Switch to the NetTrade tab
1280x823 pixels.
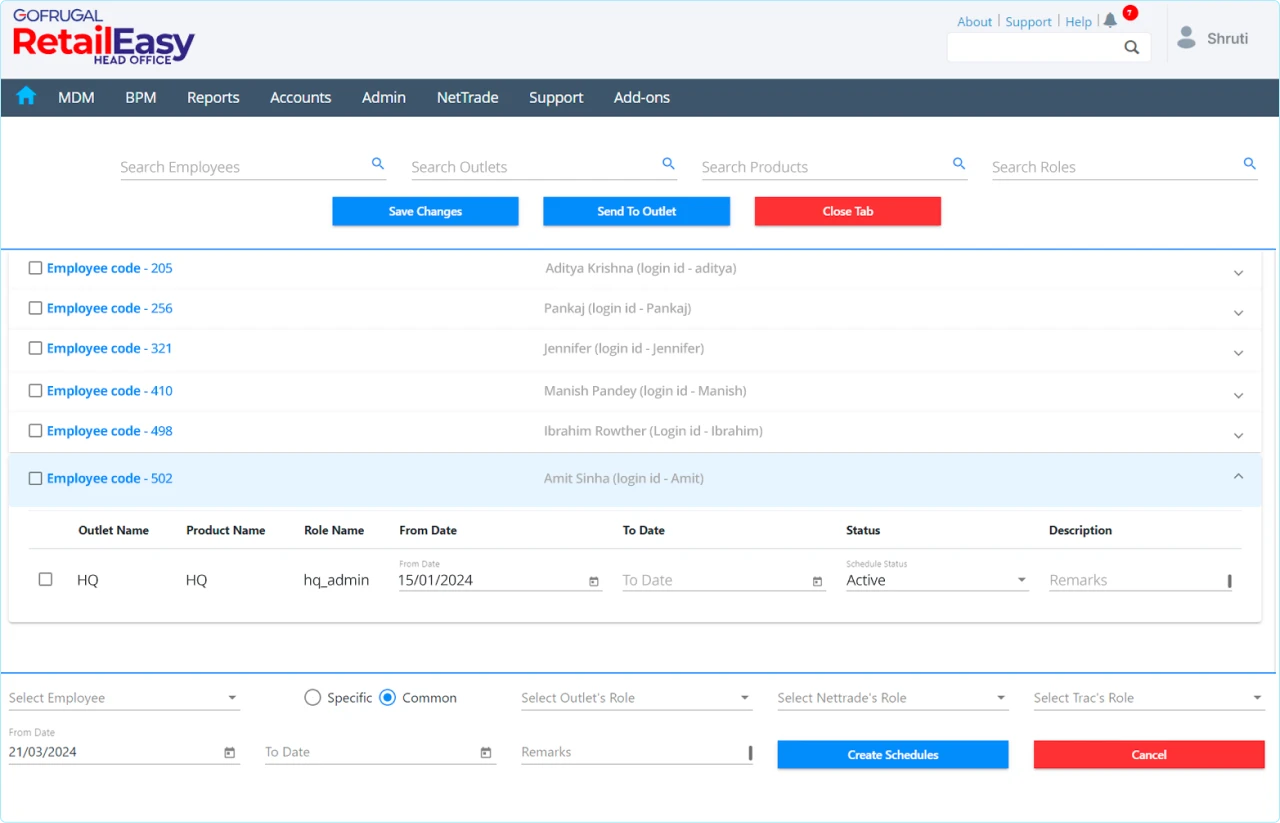click(467, 97)
